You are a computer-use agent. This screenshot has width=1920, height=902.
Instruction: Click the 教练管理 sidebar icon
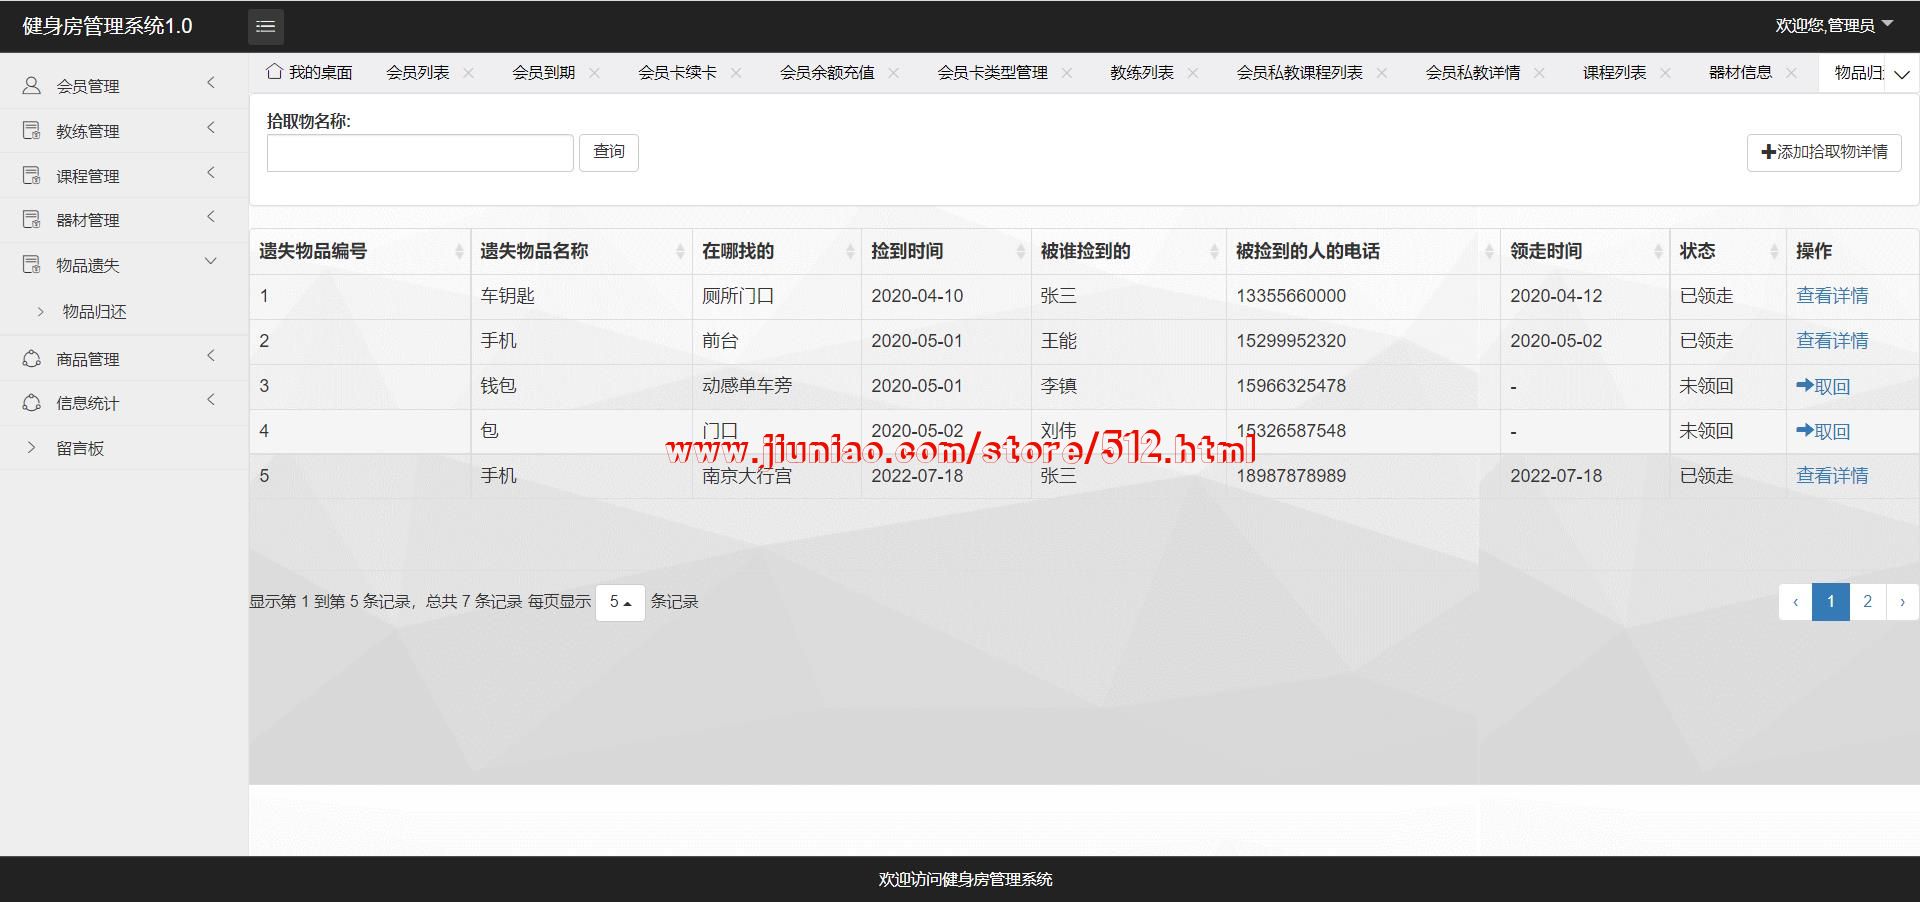pyautogui.click(x=32, y=131)
